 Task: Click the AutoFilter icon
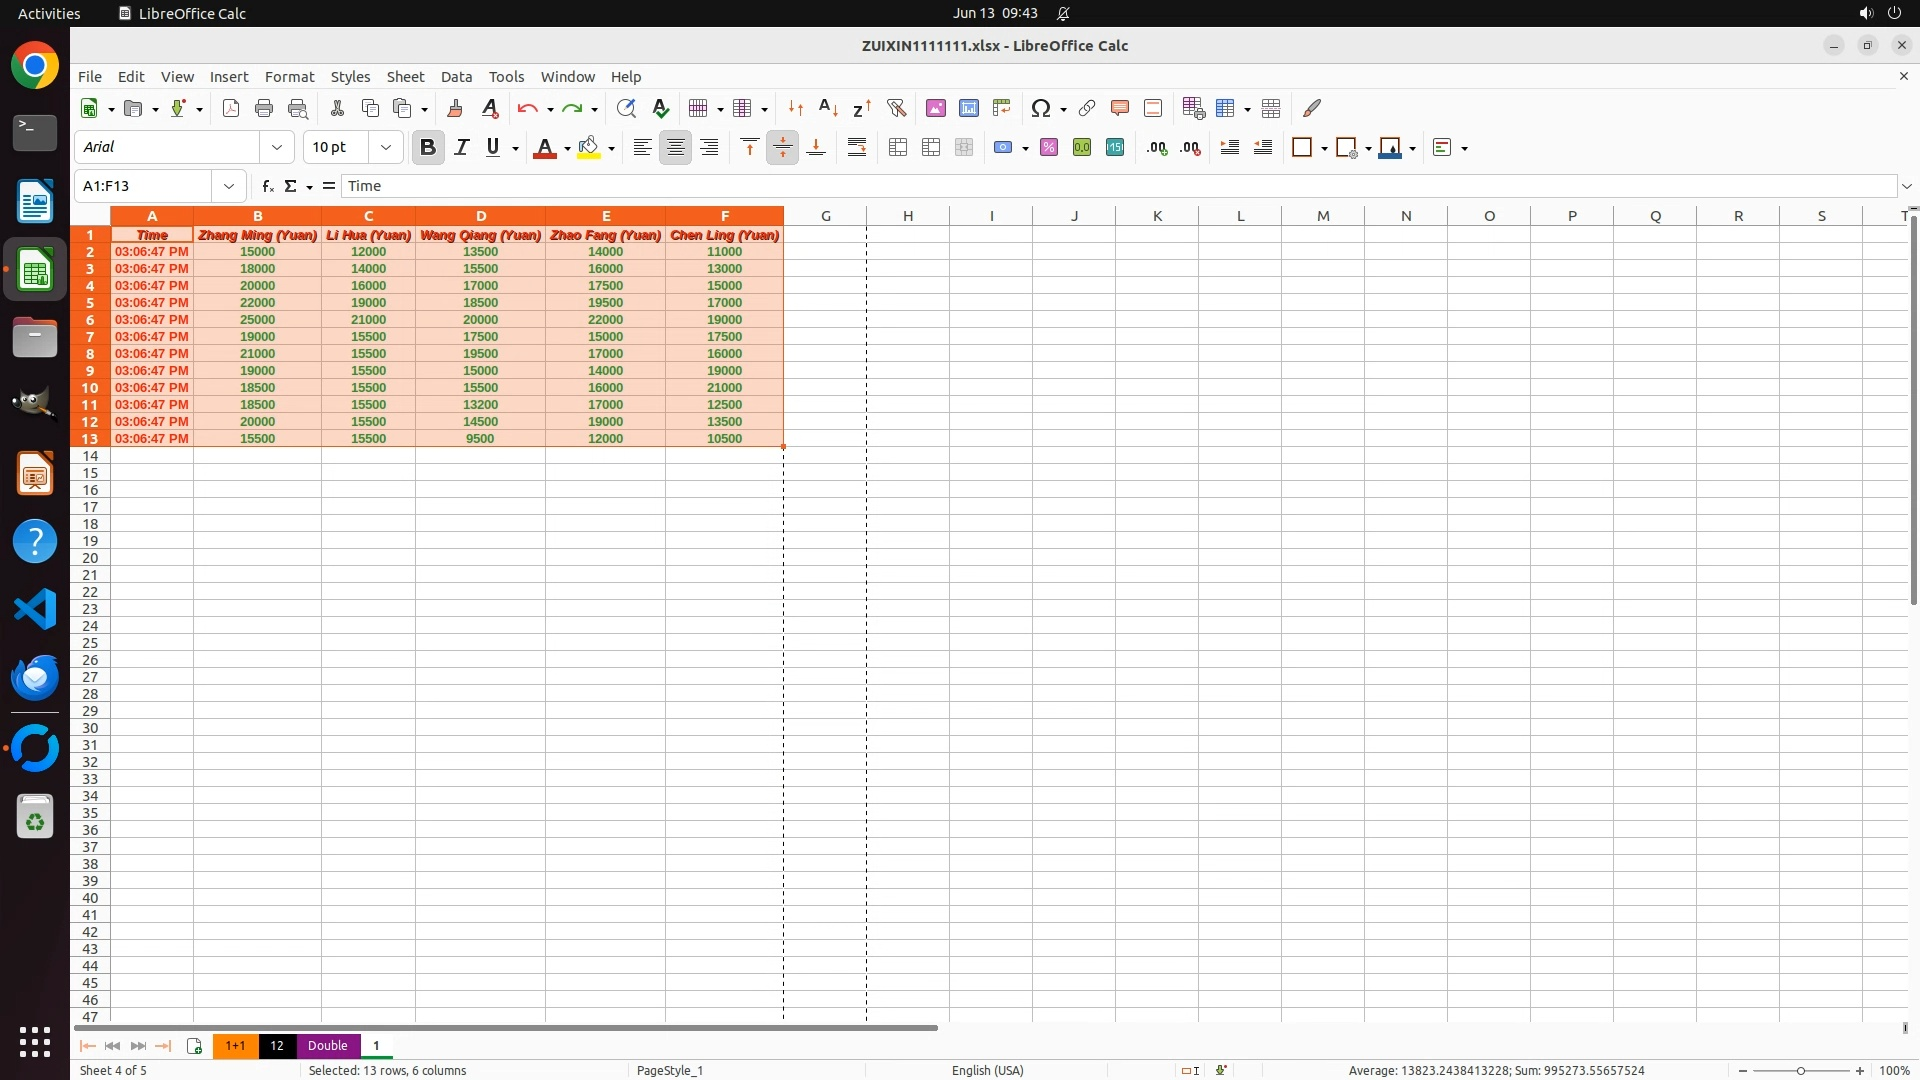896,108
